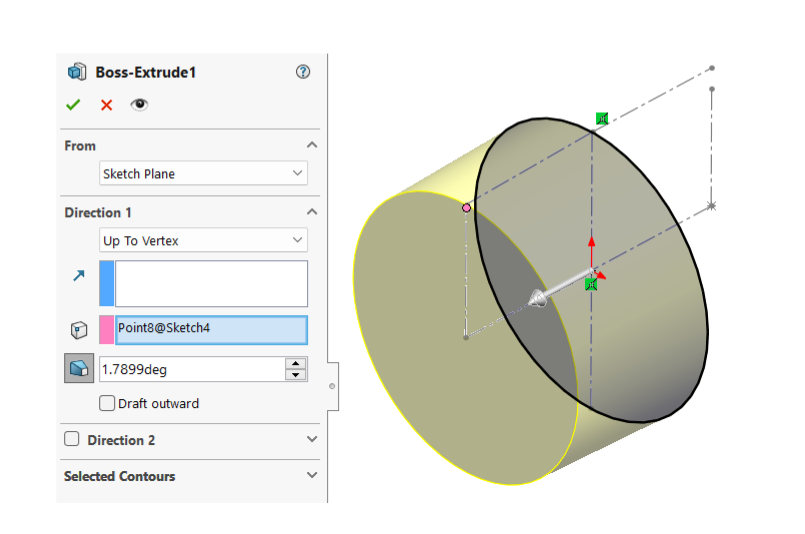The width and height of the screenshot is (805, 534).
Task: Toggle the Draft On/Off button
Action: coord(79,369)
